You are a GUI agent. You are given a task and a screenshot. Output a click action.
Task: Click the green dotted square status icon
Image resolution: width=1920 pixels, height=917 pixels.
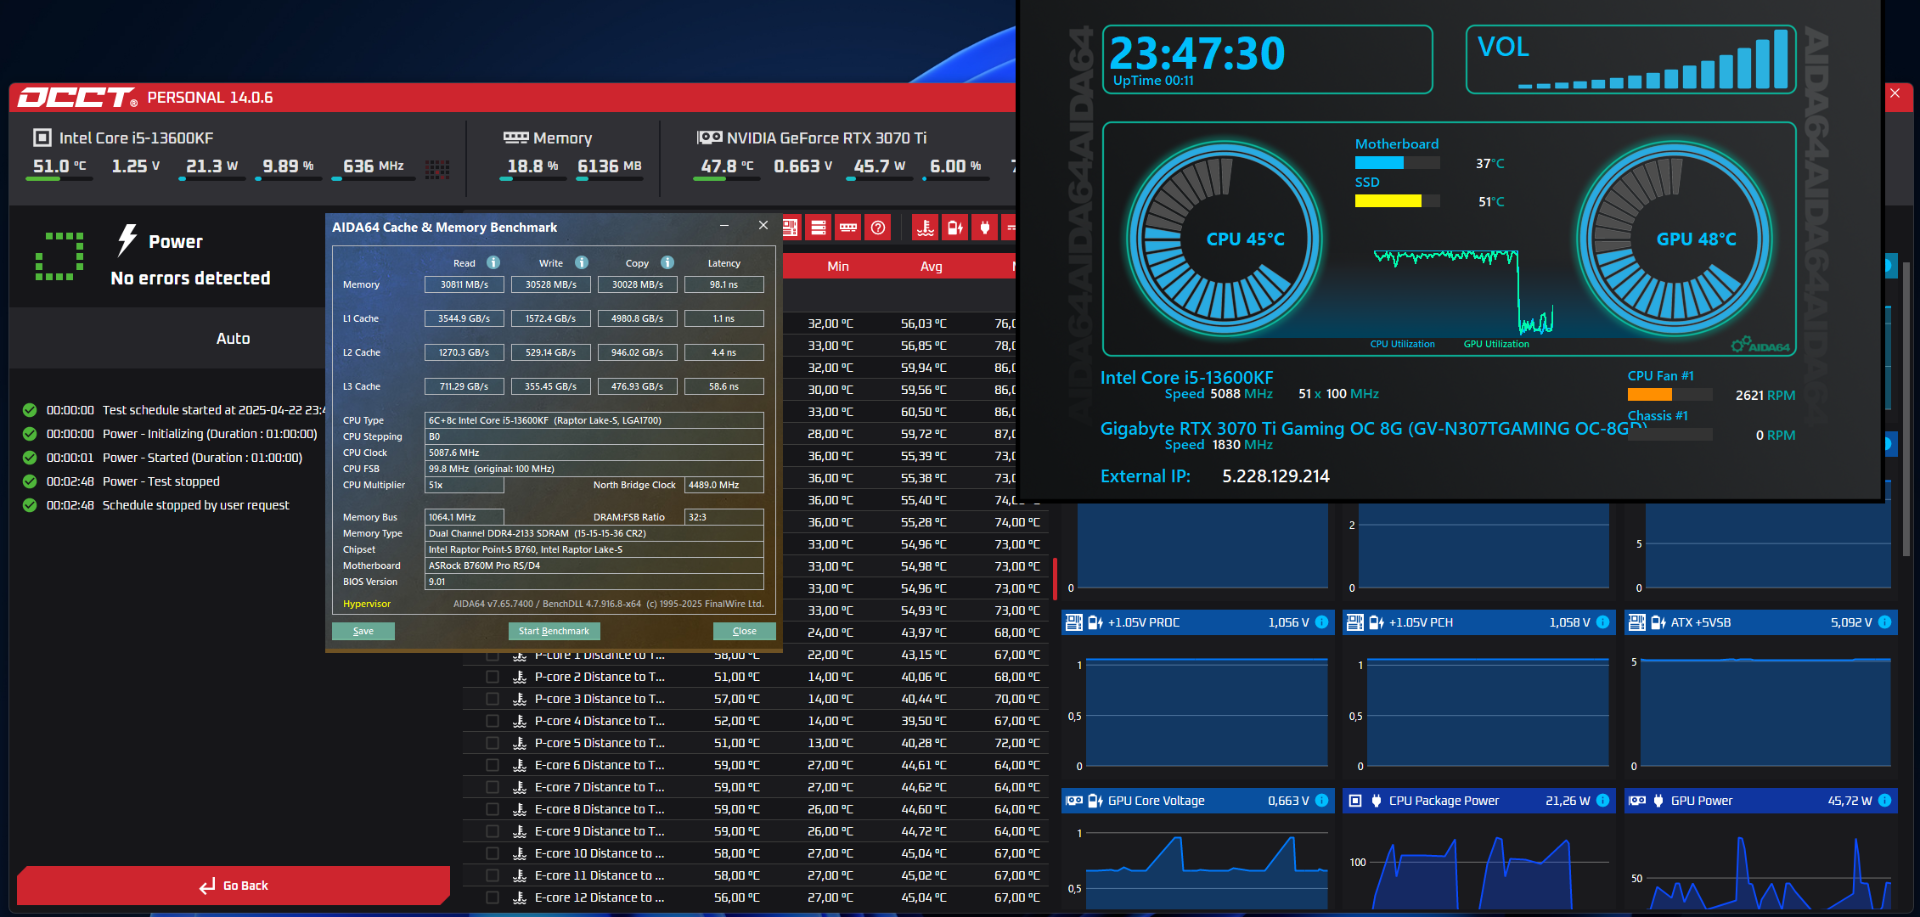point(60,256)
